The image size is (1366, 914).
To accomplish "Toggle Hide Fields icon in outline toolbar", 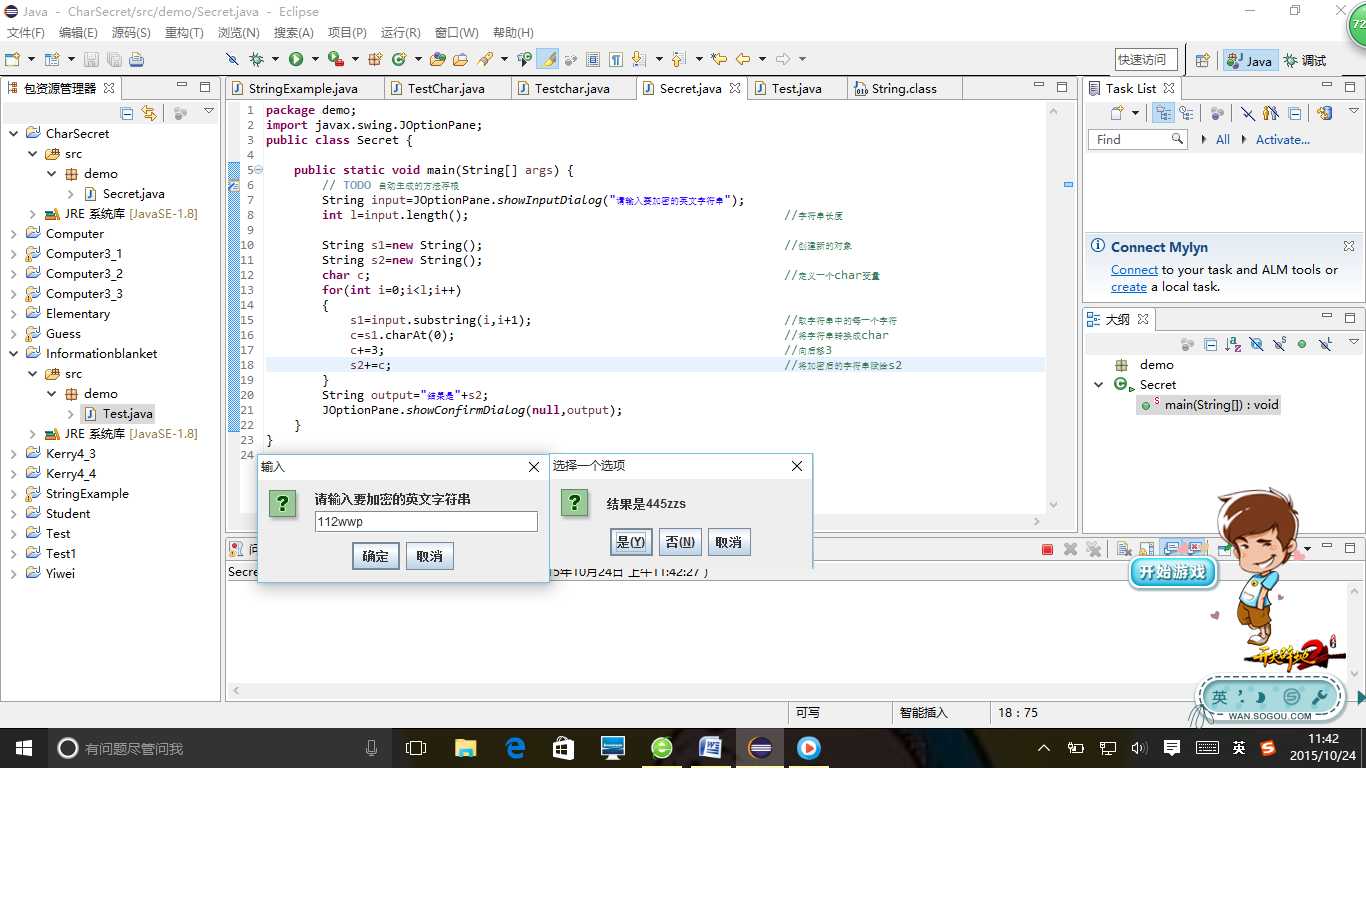I will point(1256,344).
